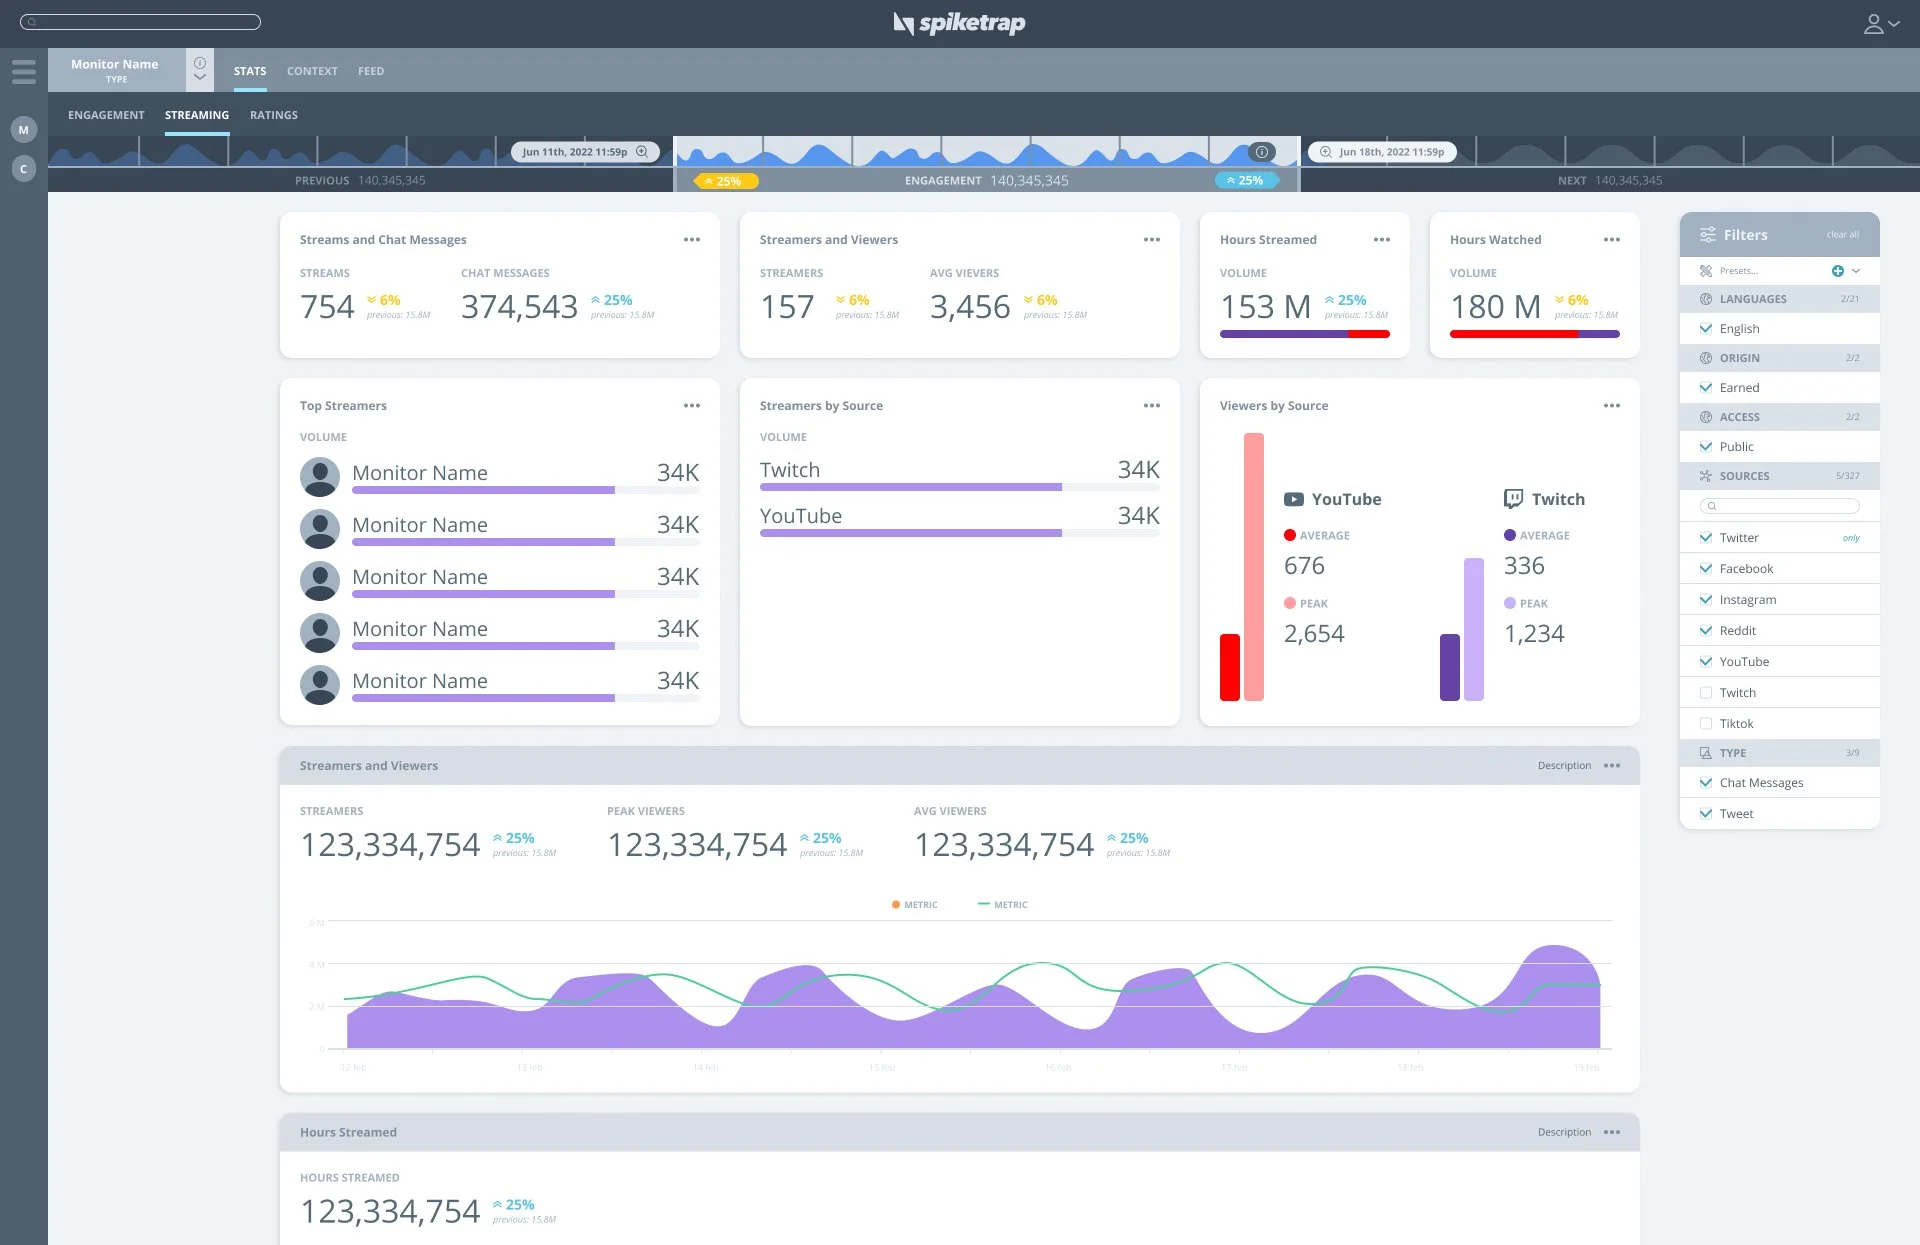Click info icon on the engagement timeline
Viewport: 1920px width, 1245px height.
tap(1262, 152)
